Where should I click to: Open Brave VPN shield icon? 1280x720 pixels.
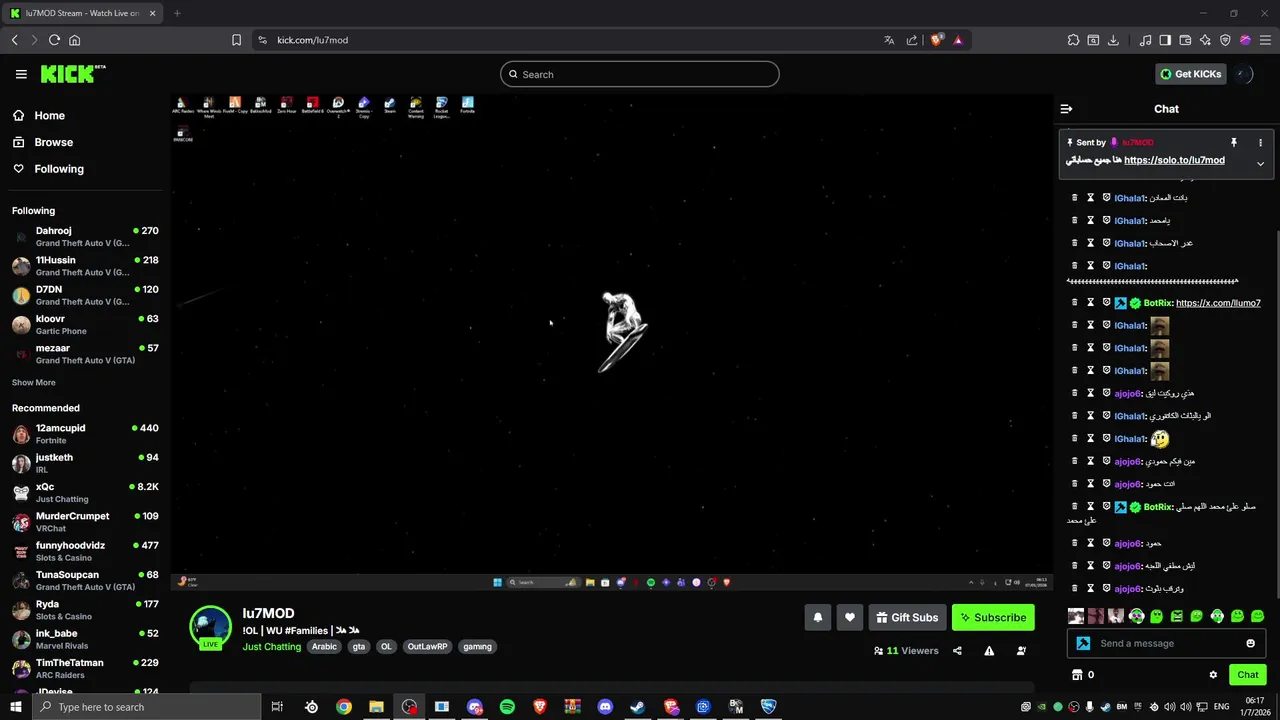1225,40
